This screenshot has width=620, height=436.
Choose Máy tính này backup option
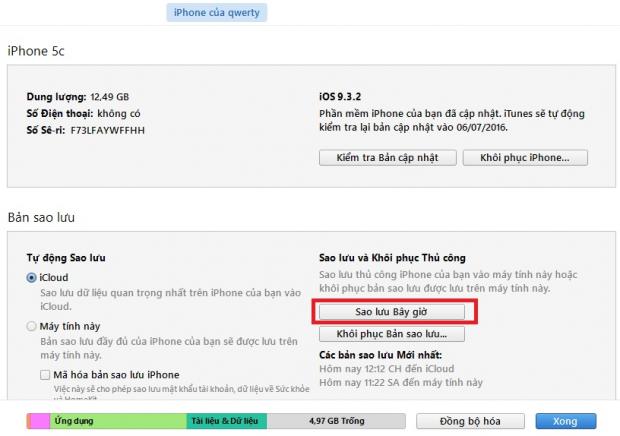click(32, 327)
